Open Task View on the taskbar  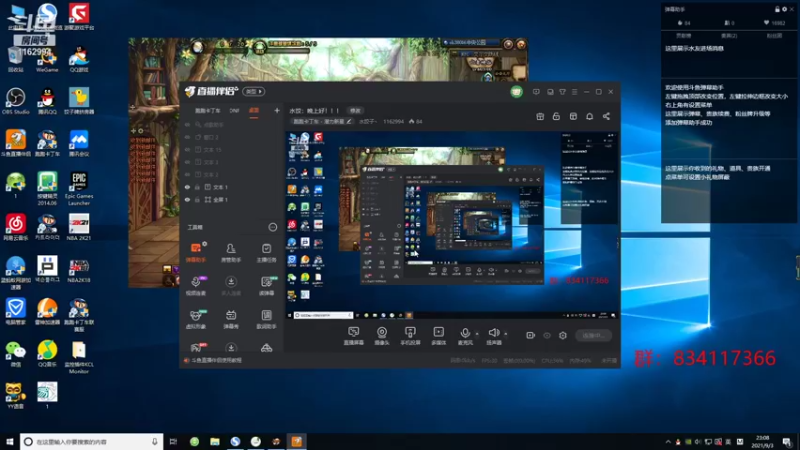coord(173,441)
